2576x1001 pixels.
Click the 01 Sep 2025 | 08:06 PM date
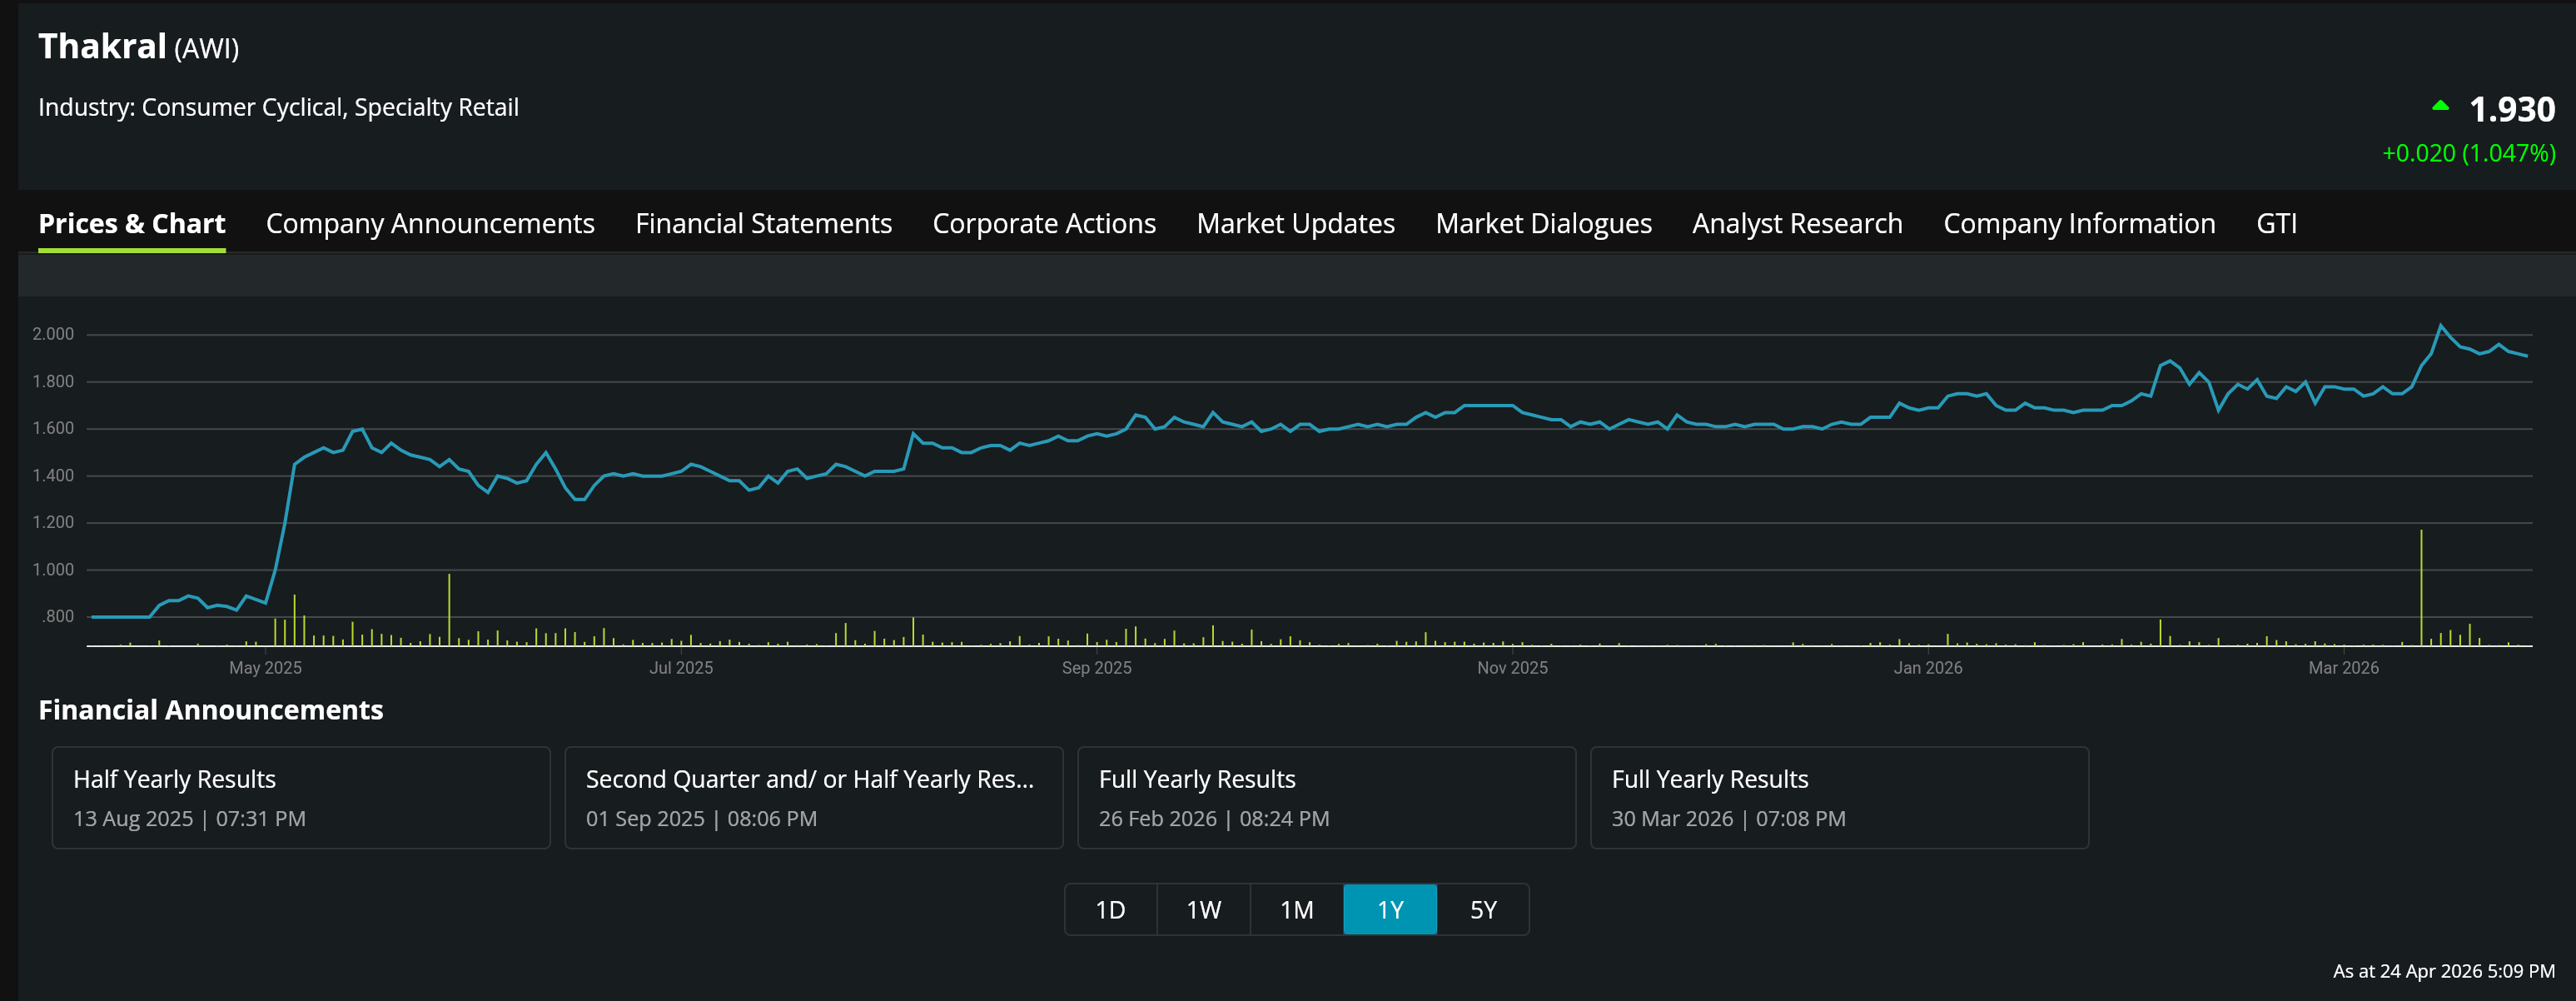pyautogui.click(x=701, y=818)
